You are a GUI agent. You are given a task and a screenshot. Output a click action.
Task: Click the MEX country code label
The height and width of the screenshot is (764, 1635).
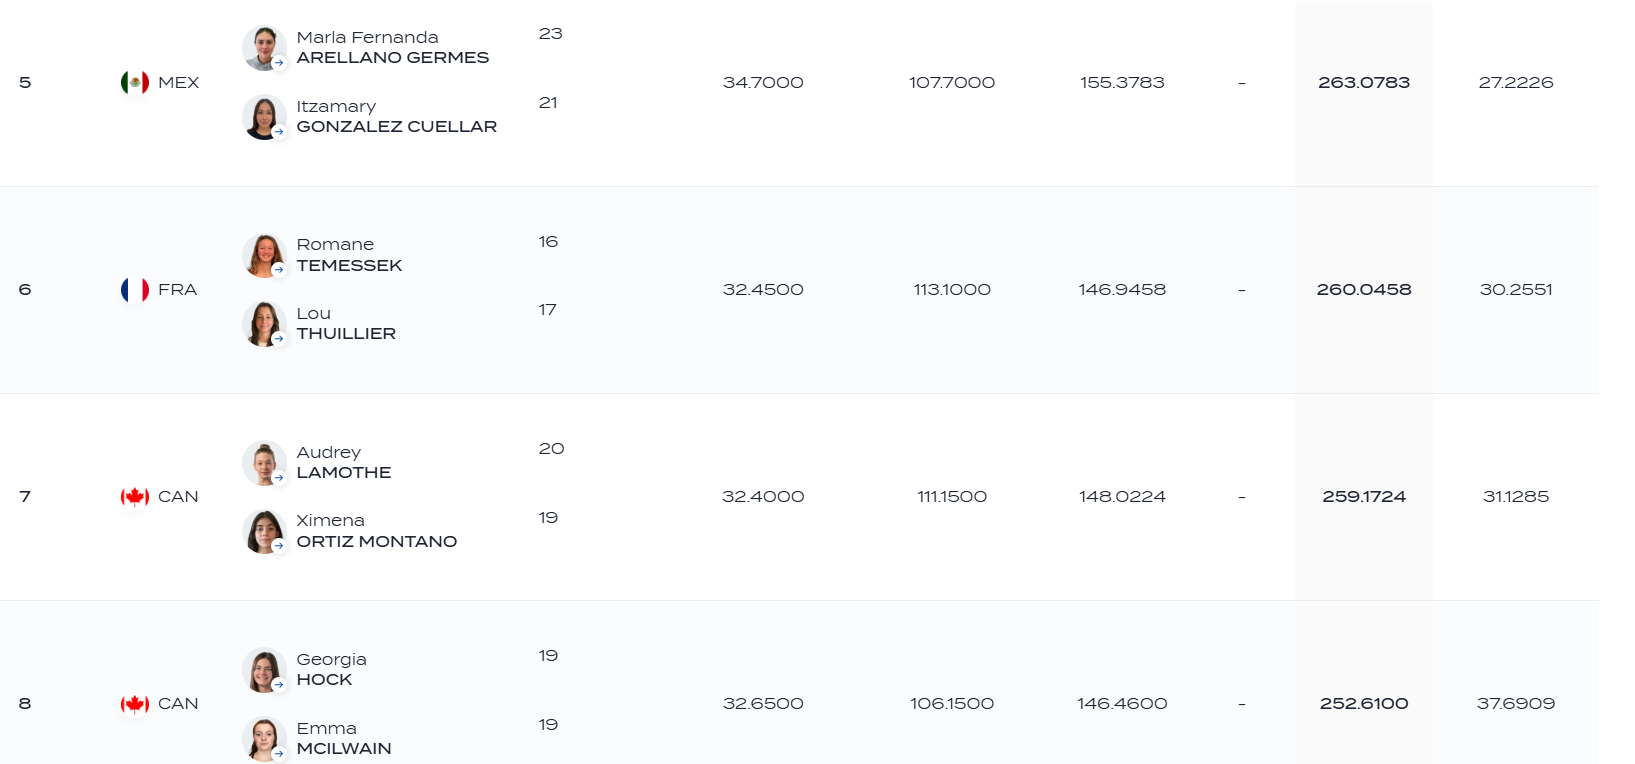pos(179,83)
